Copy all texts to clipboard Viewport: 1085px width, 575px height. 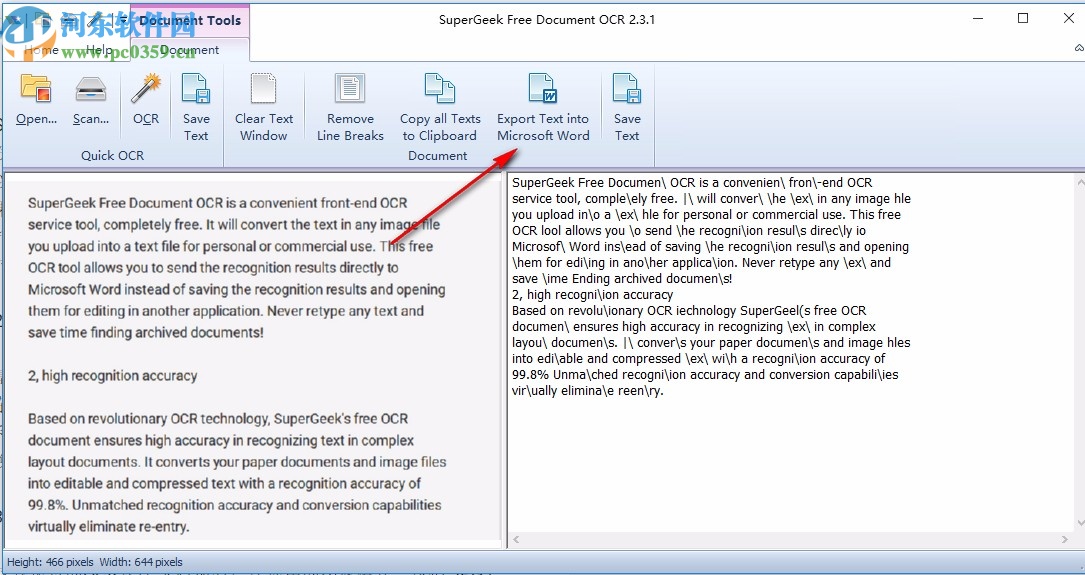point(440,107)
